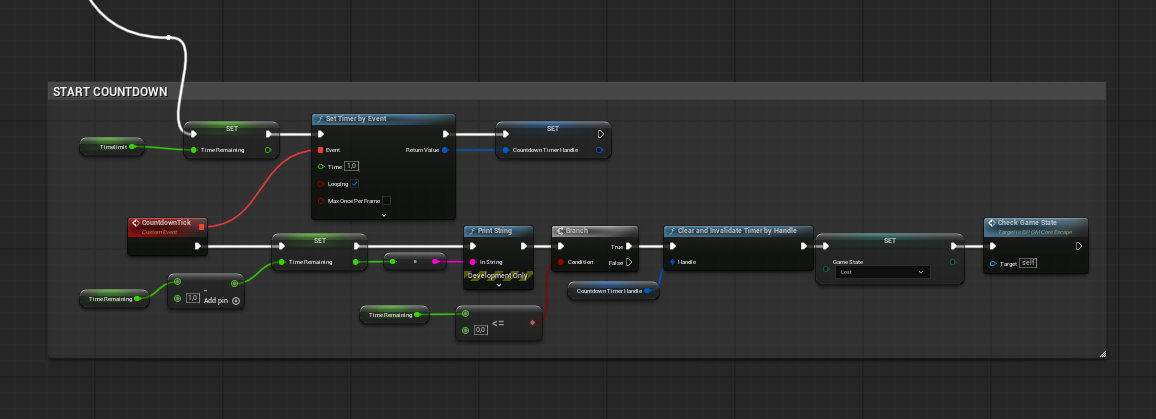Click the Looping boolean input pin
This screenshot has width=1156, height=419.
(x=321, y=184)
